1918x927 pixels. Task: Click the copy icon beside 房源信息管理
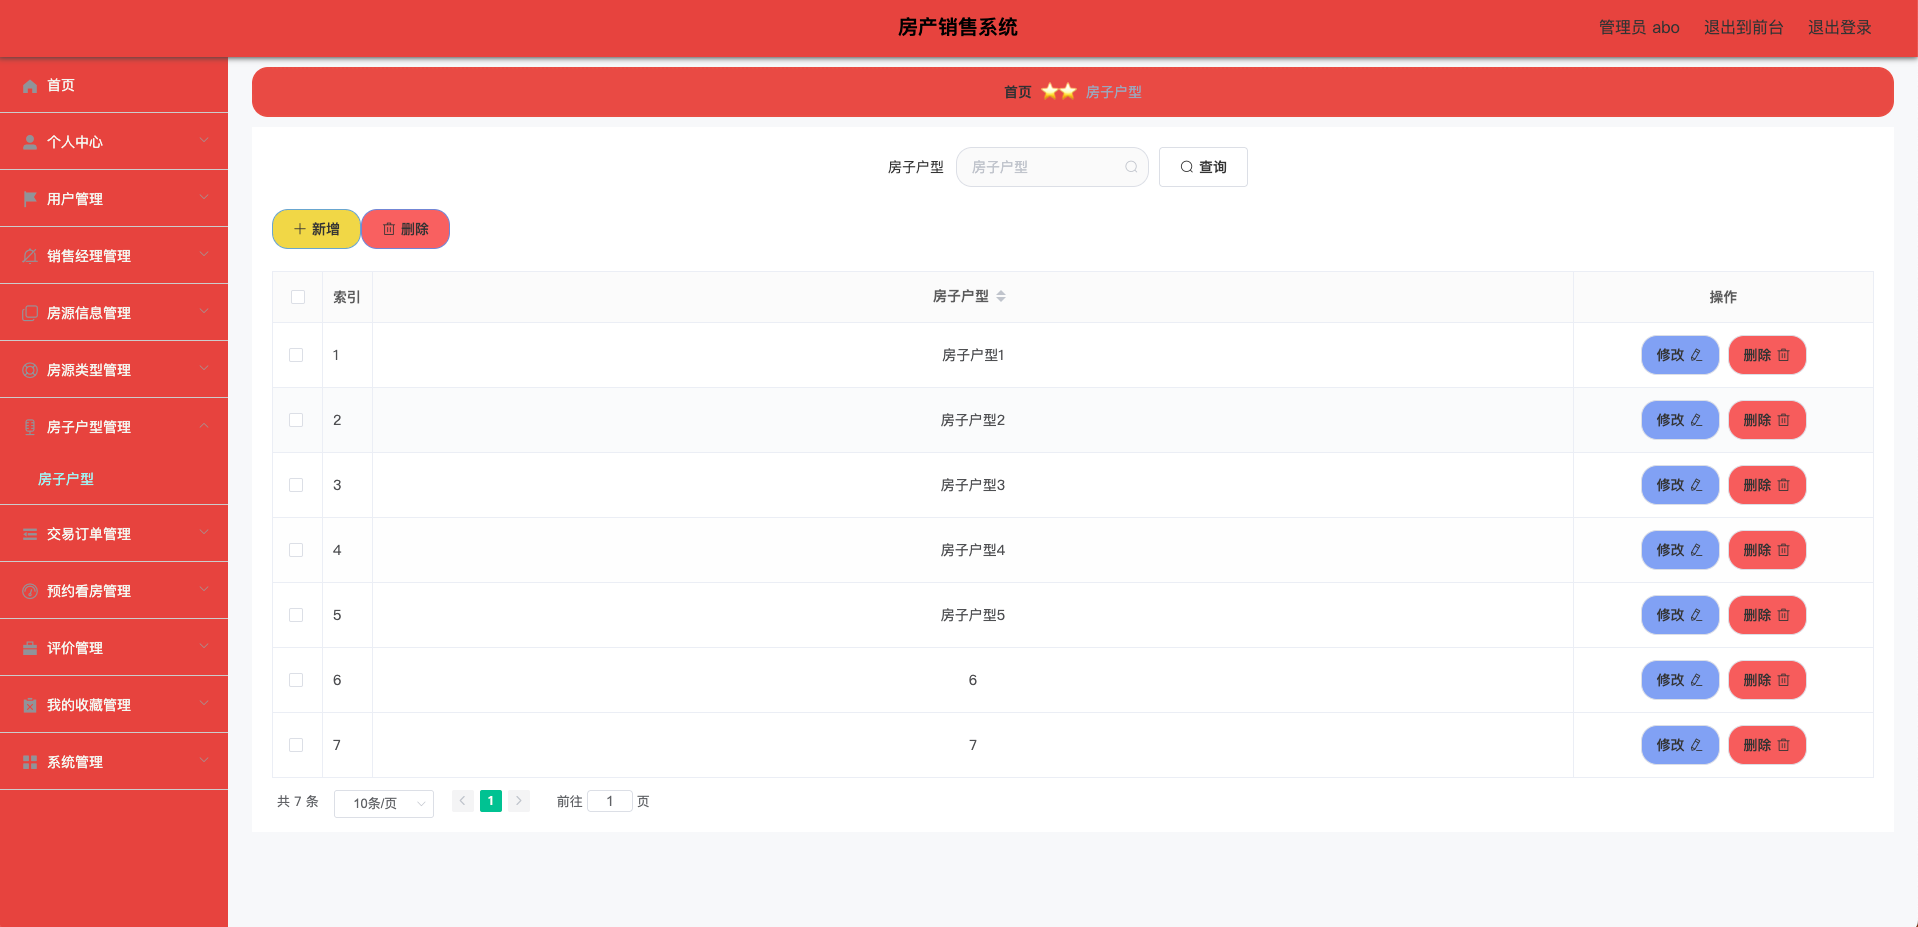pos(30,313)
